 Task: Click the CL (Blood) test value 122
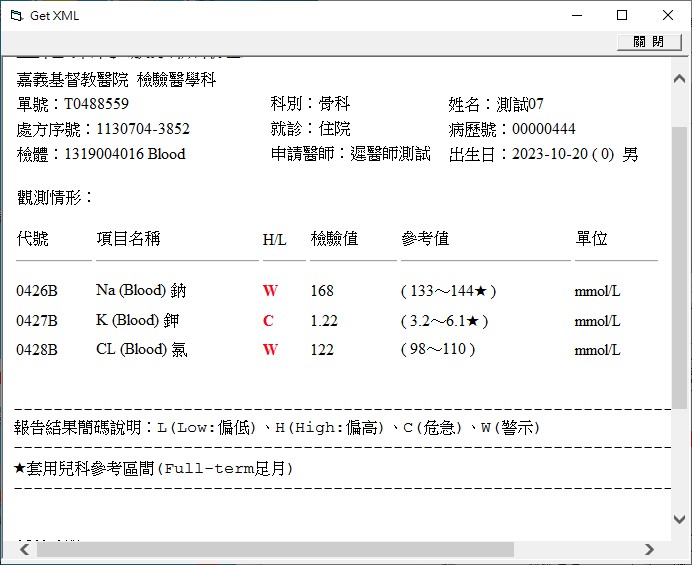(322, 350)
